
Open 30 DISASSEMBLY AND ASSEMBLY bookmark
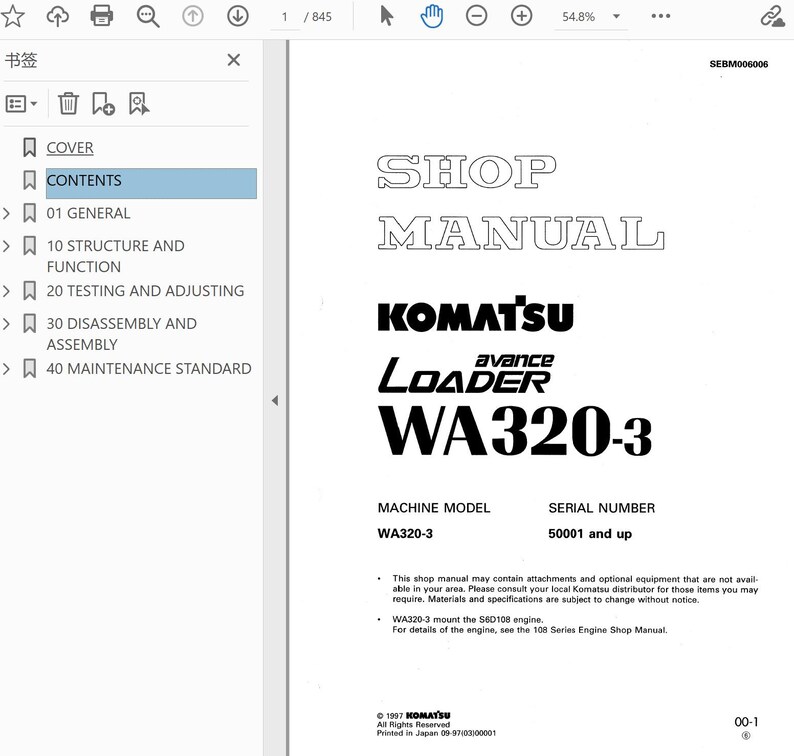[x=122, y=334]
